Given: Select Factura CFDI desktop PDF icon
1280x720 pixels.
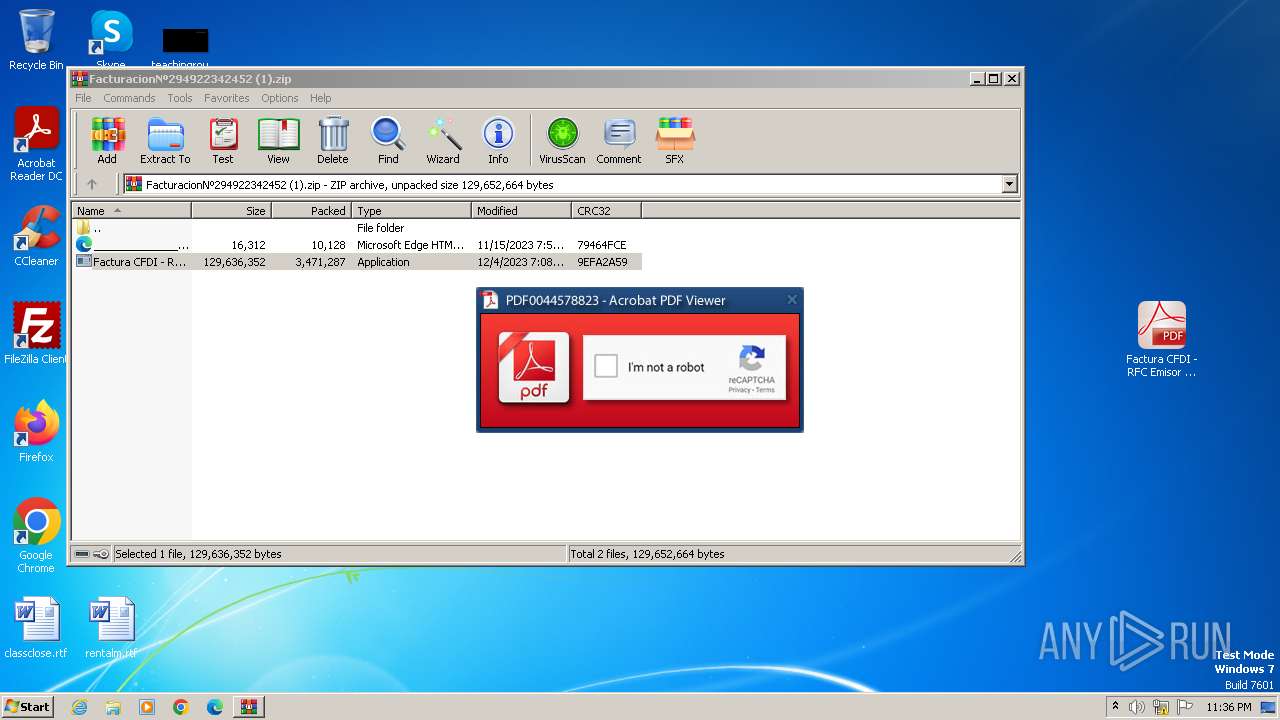Looking at the screenshot, I should [1161, 340].
